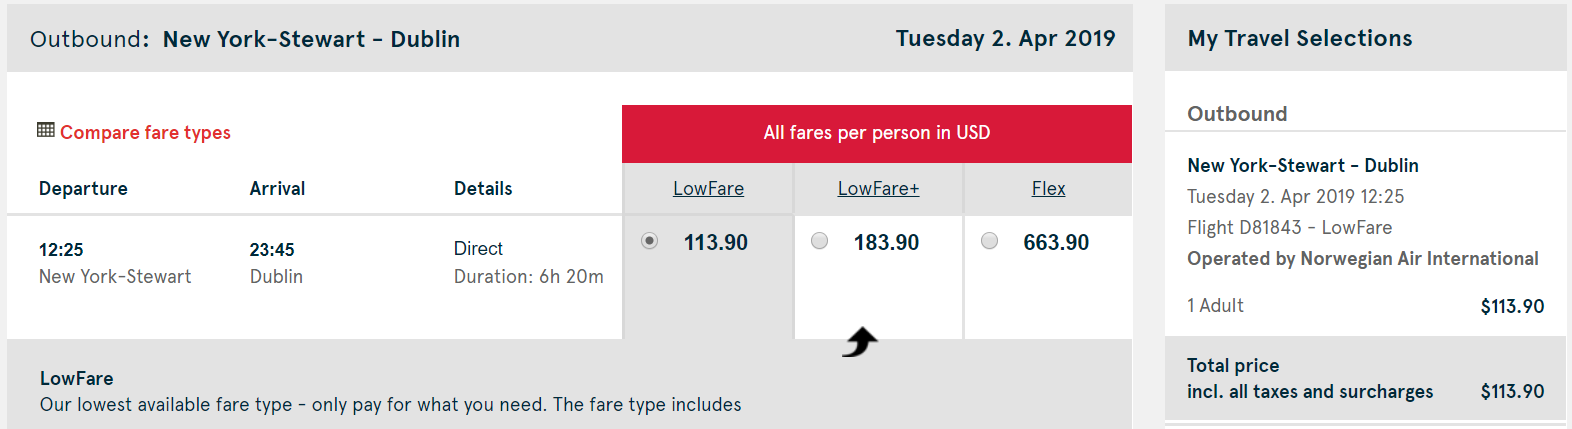Select the LowFare 113.90 radio button
This screenshot has width=1572, height=429.
(650, 241)
